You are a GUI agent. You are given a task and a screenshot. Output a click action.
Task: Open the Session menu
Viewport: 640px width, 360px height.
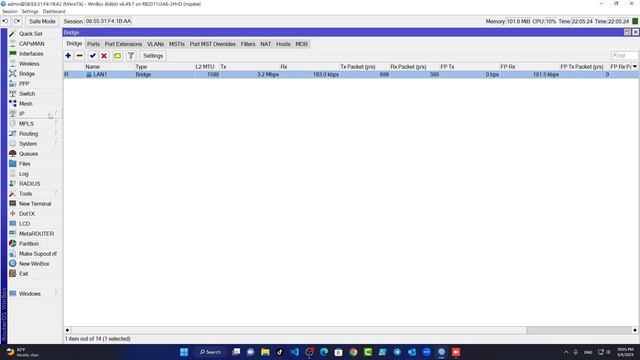10,11
